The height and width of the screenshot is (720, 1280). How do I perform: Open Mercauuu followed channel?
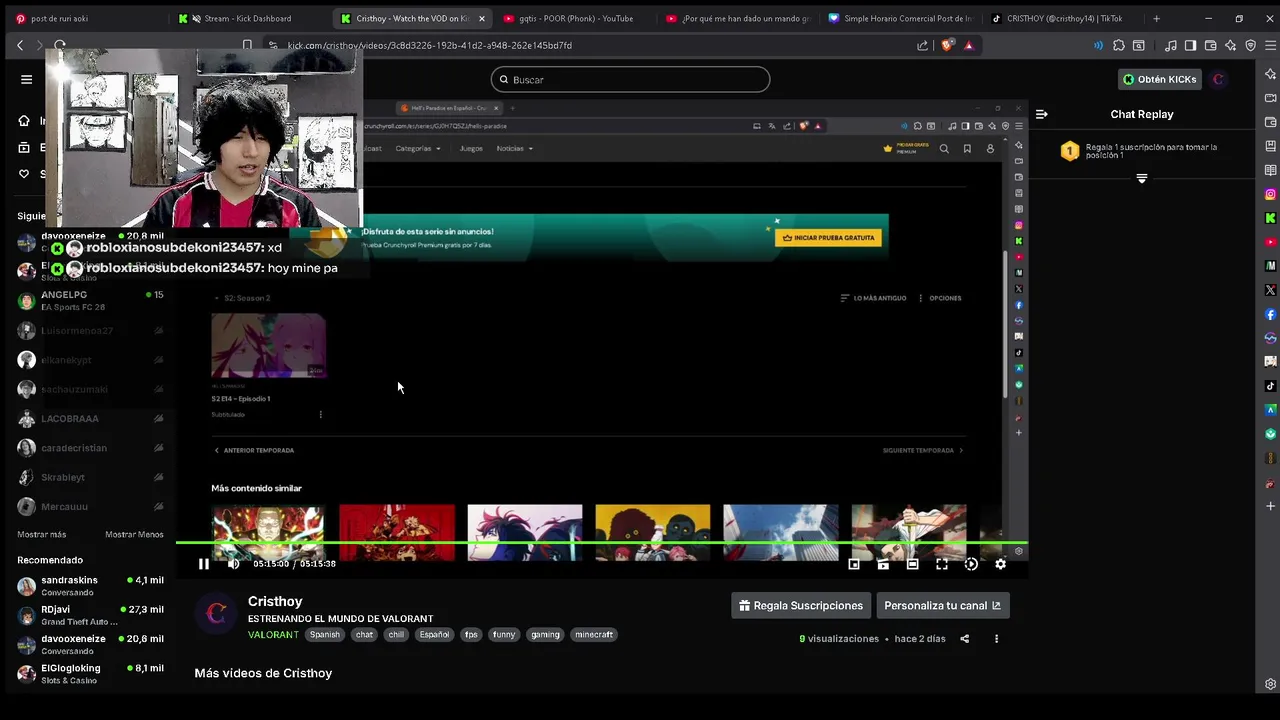[90, 507]
